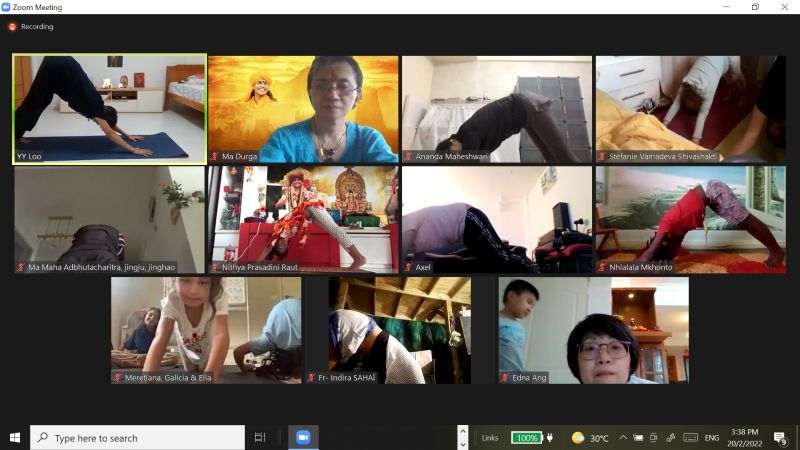The height and width of the screenshot is (450, 800).
Task: Open the Windows Start menu
Action: [x=15, y=437]
